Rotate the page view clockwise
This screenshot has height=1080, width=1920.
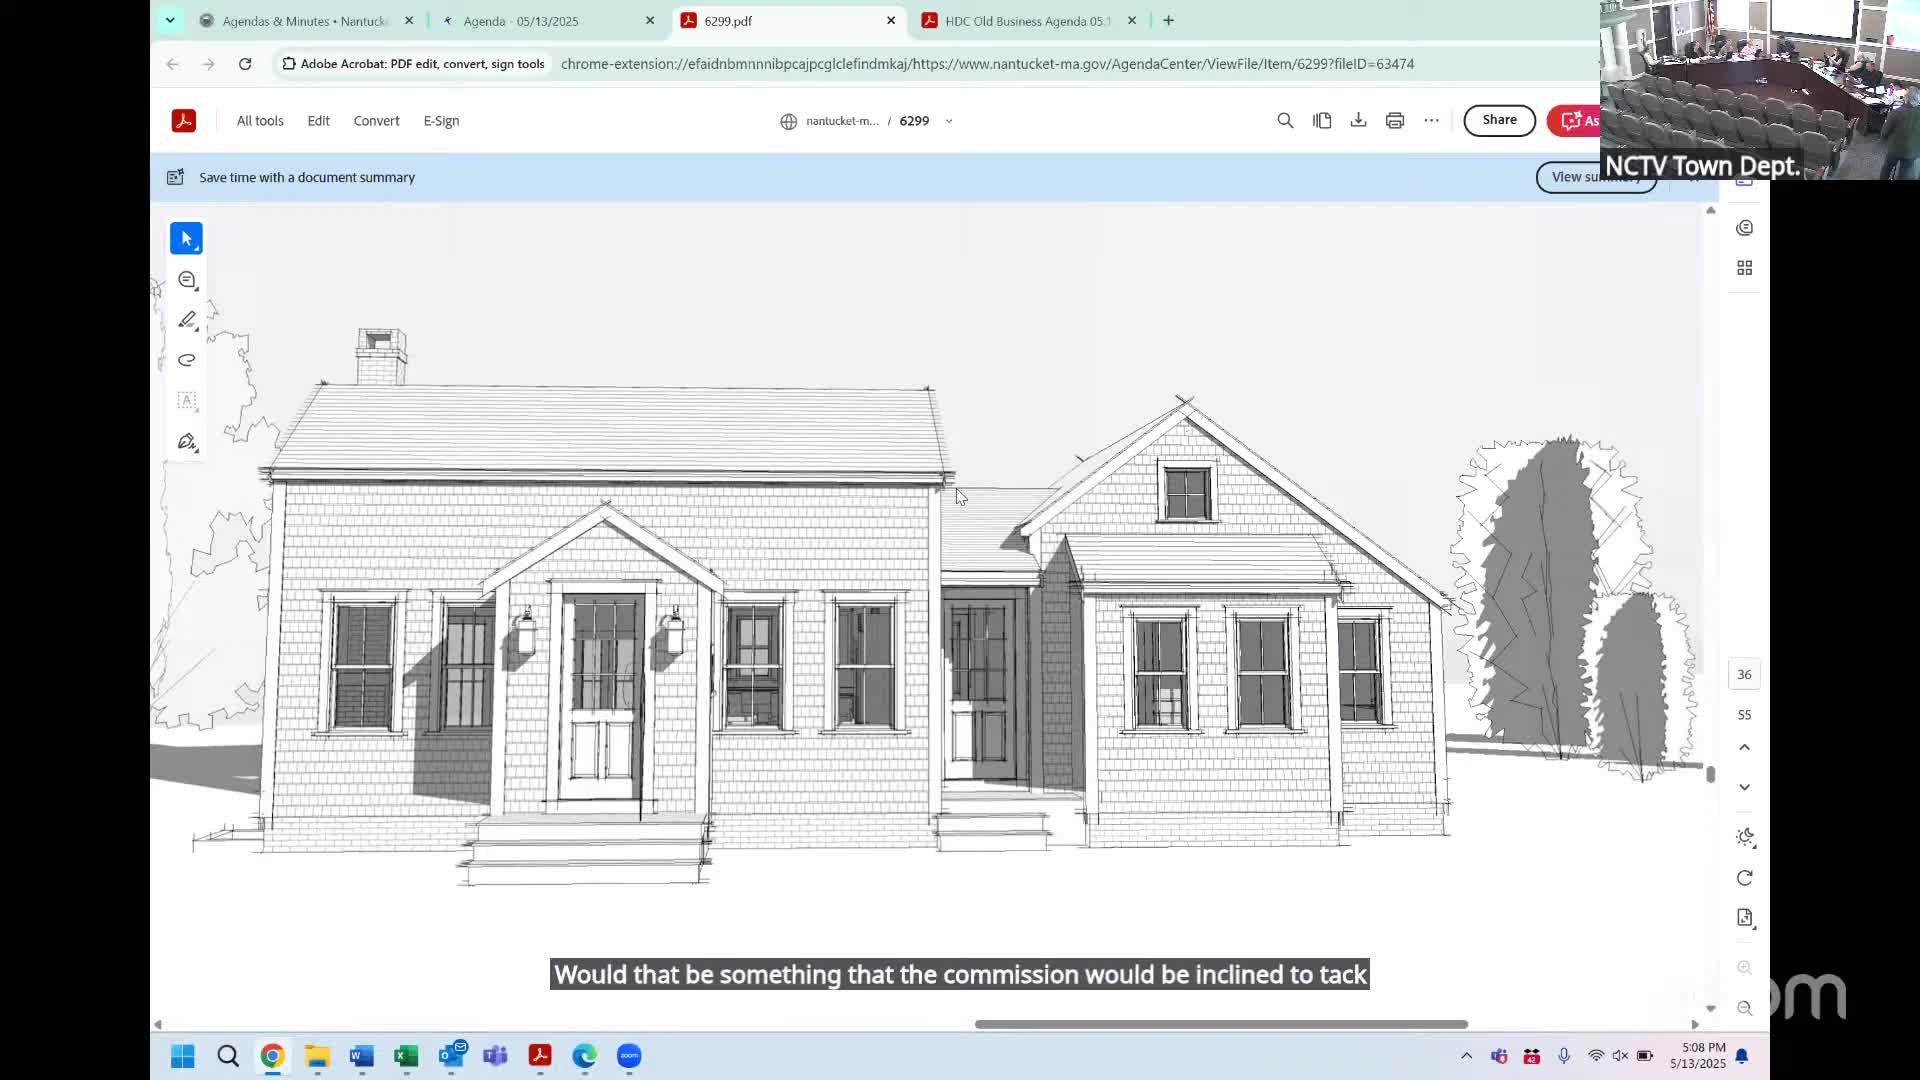pos(1744,878)
